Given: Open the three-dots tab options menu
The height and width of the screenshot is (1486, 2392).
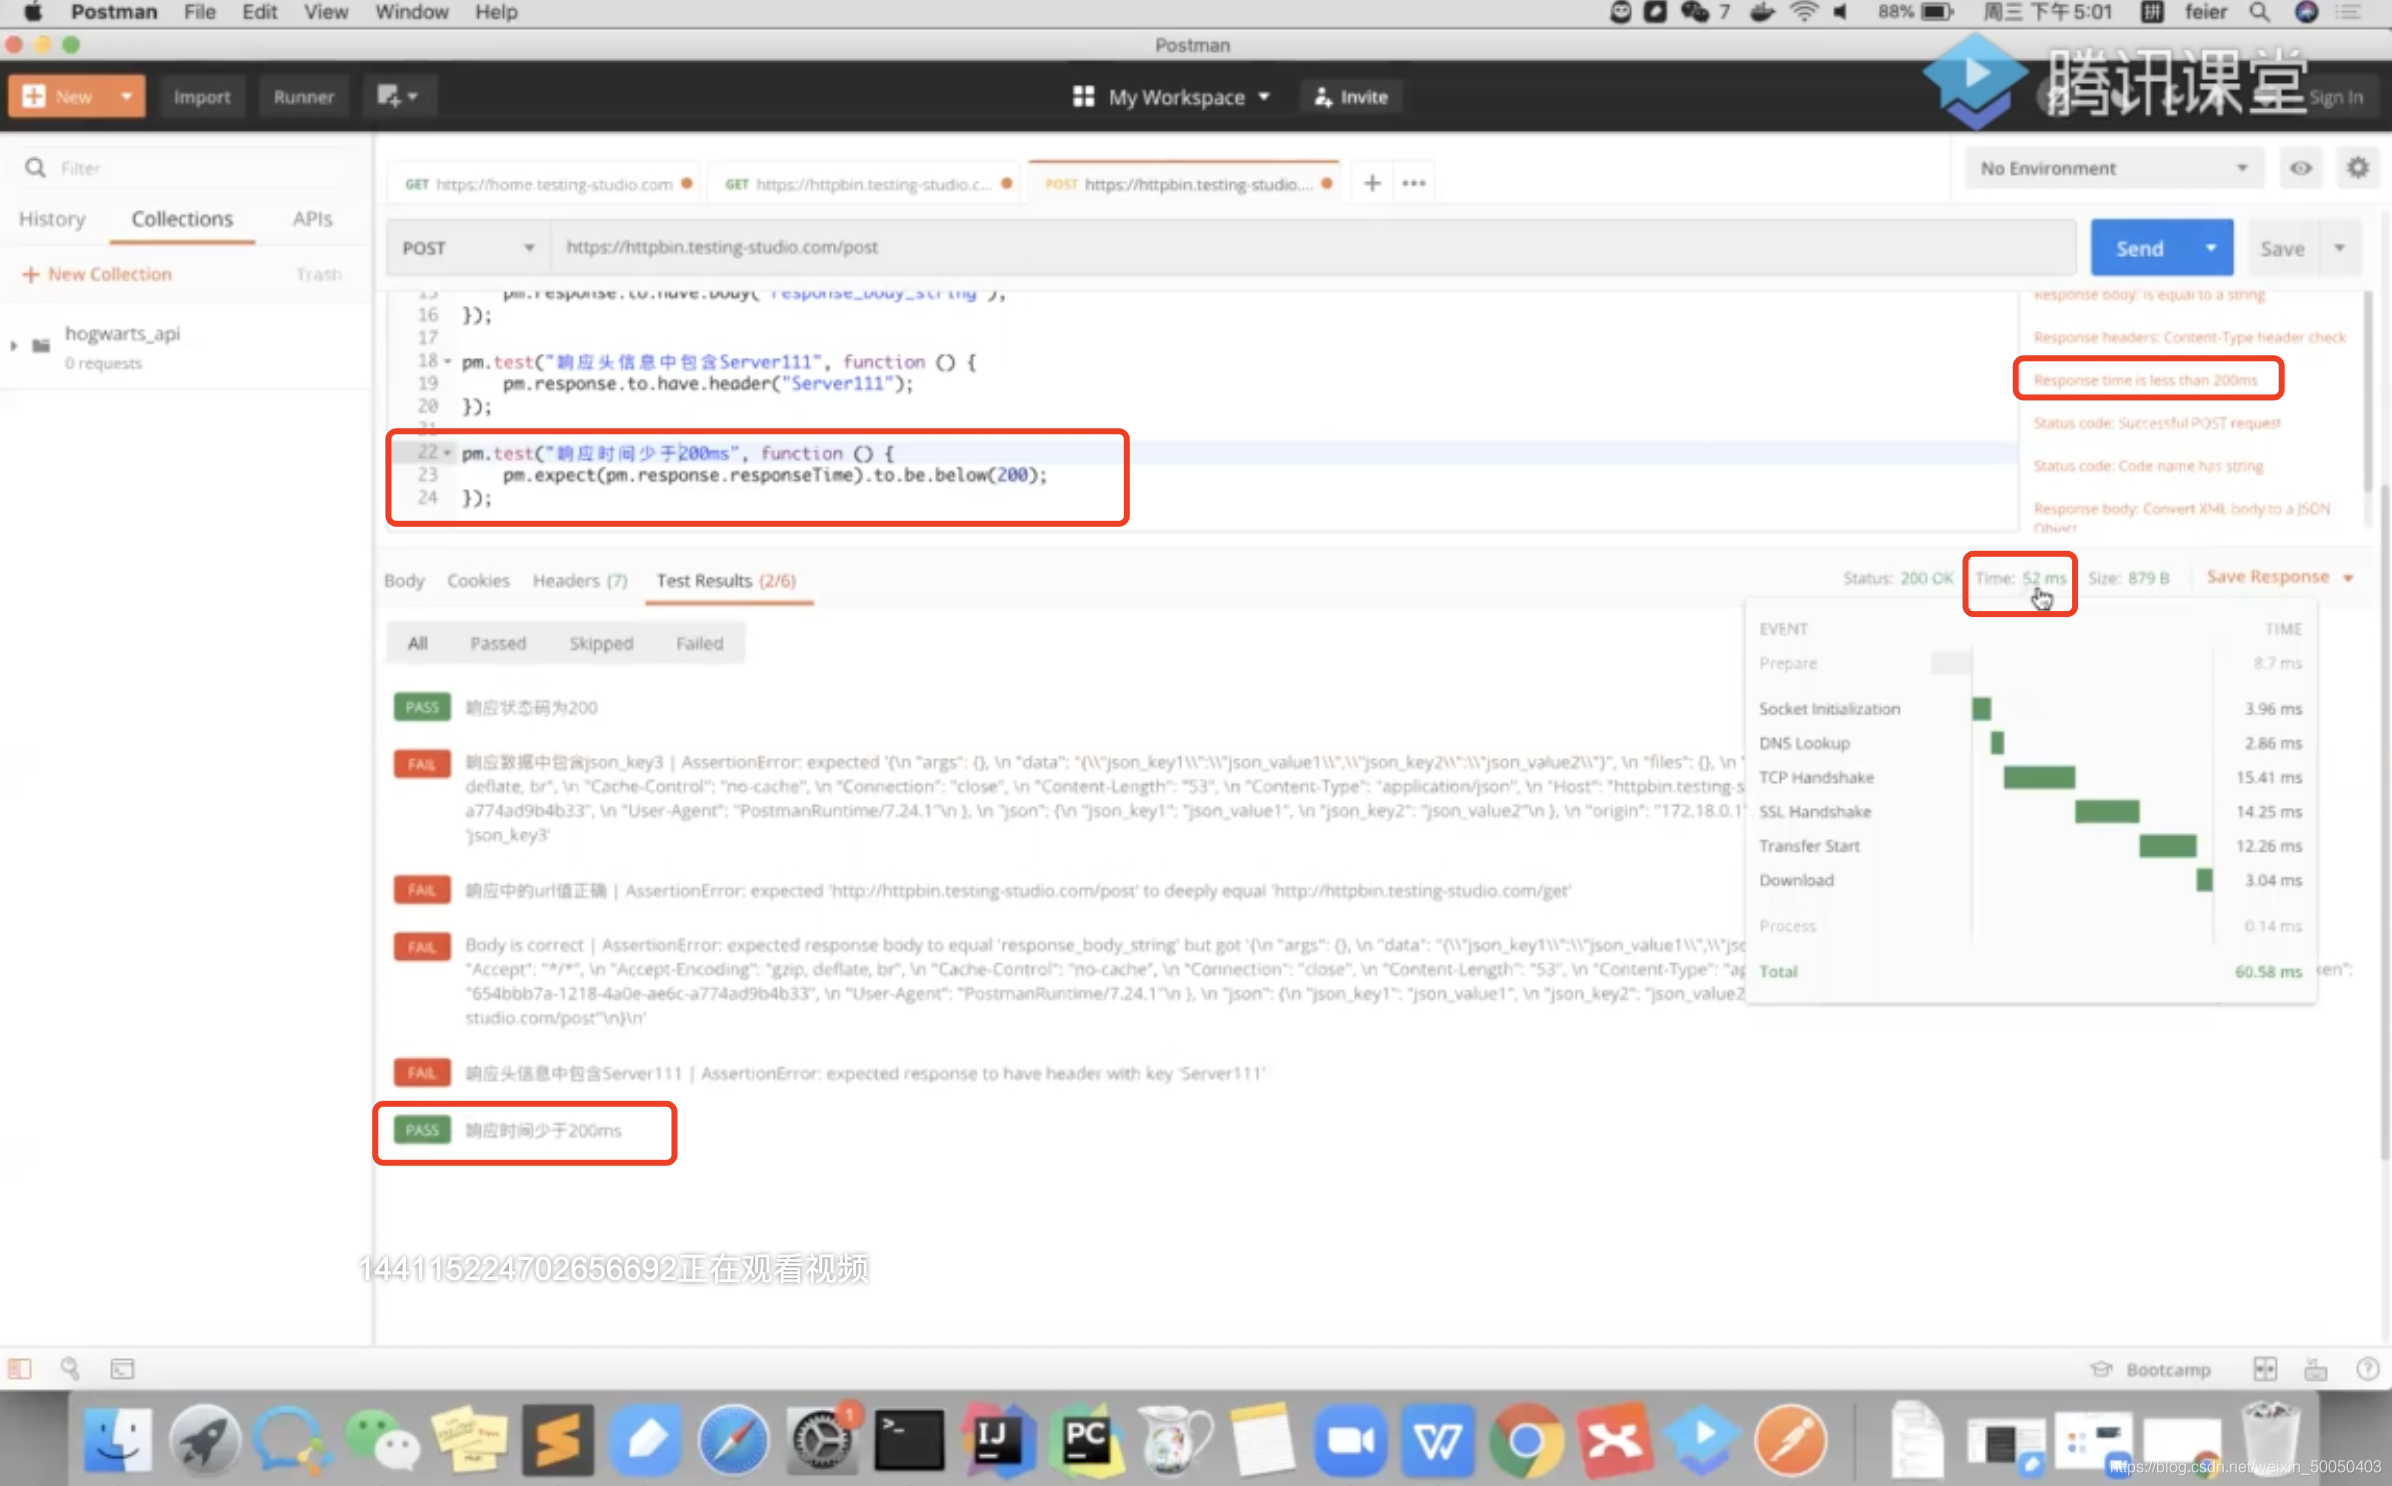Looking at the screenshot, I should click(x=1413, y=183).
